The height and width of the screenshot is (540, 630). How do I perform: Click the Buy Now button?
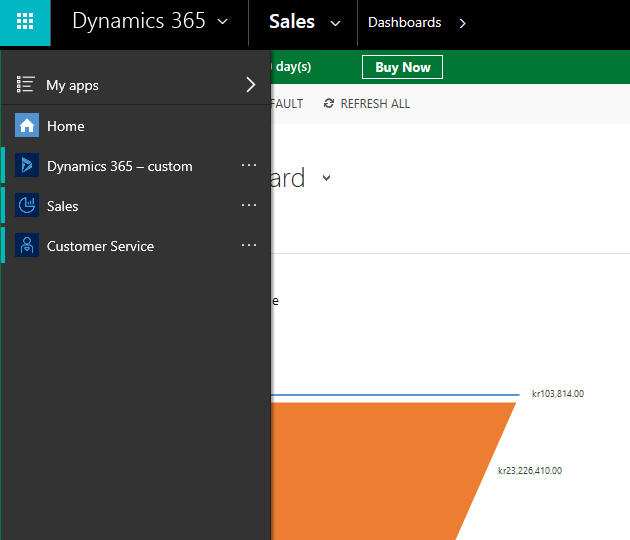[x=402, y=67]
